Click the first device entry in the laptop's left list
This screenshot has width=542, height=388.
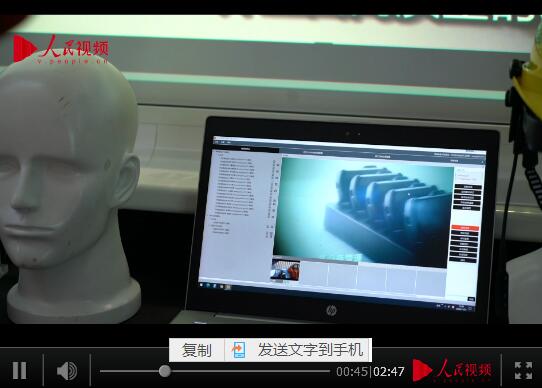pyautogui.click(x=235, y=159)
